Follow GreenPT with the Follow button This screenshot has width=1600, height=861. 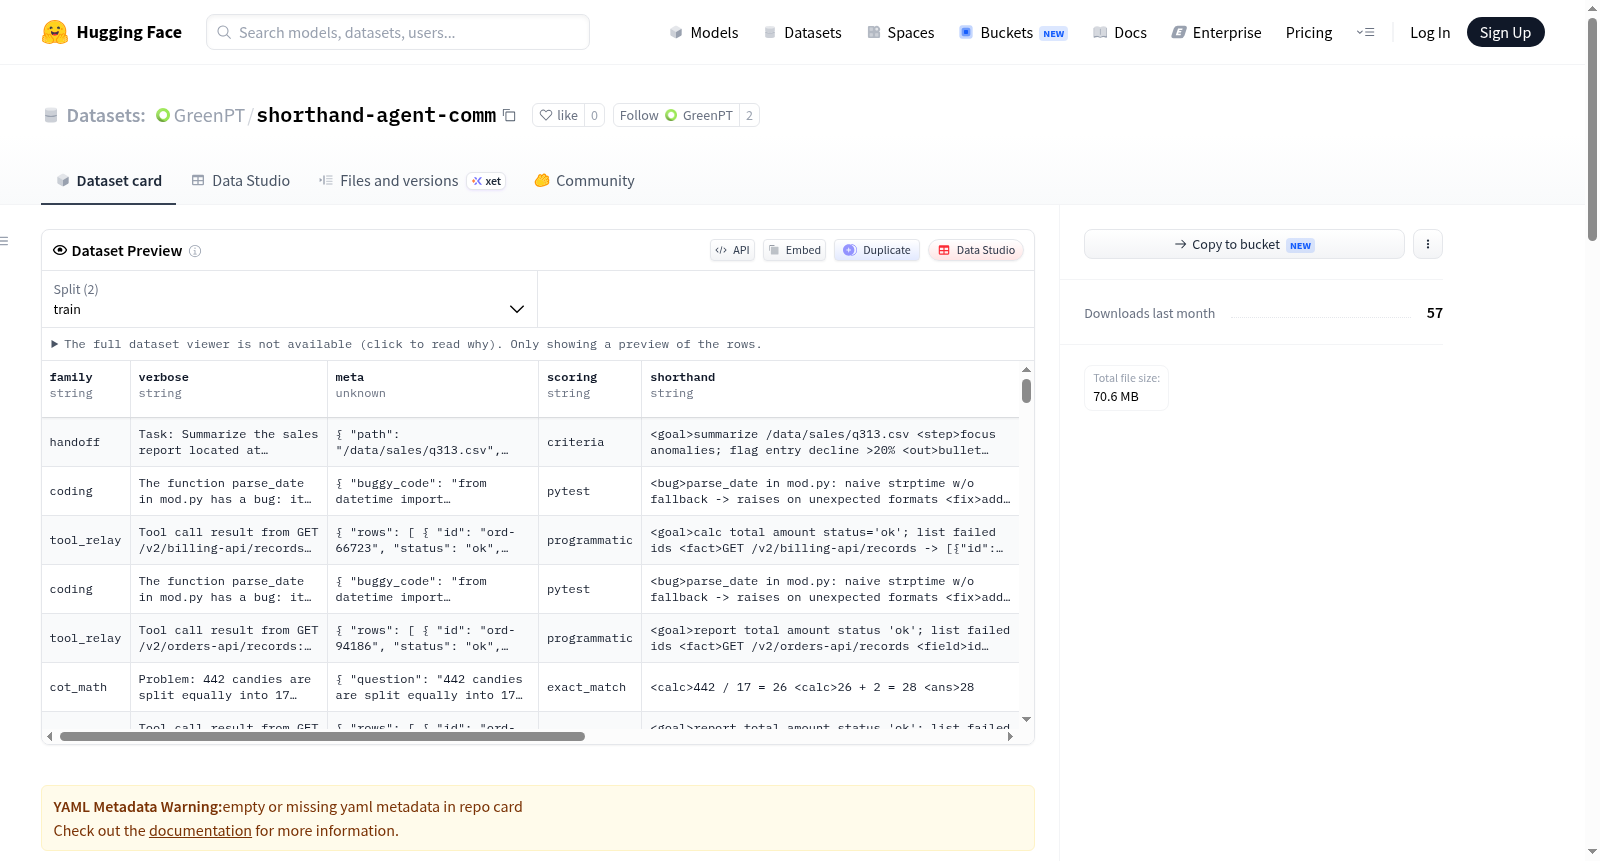tap(676, 115)
